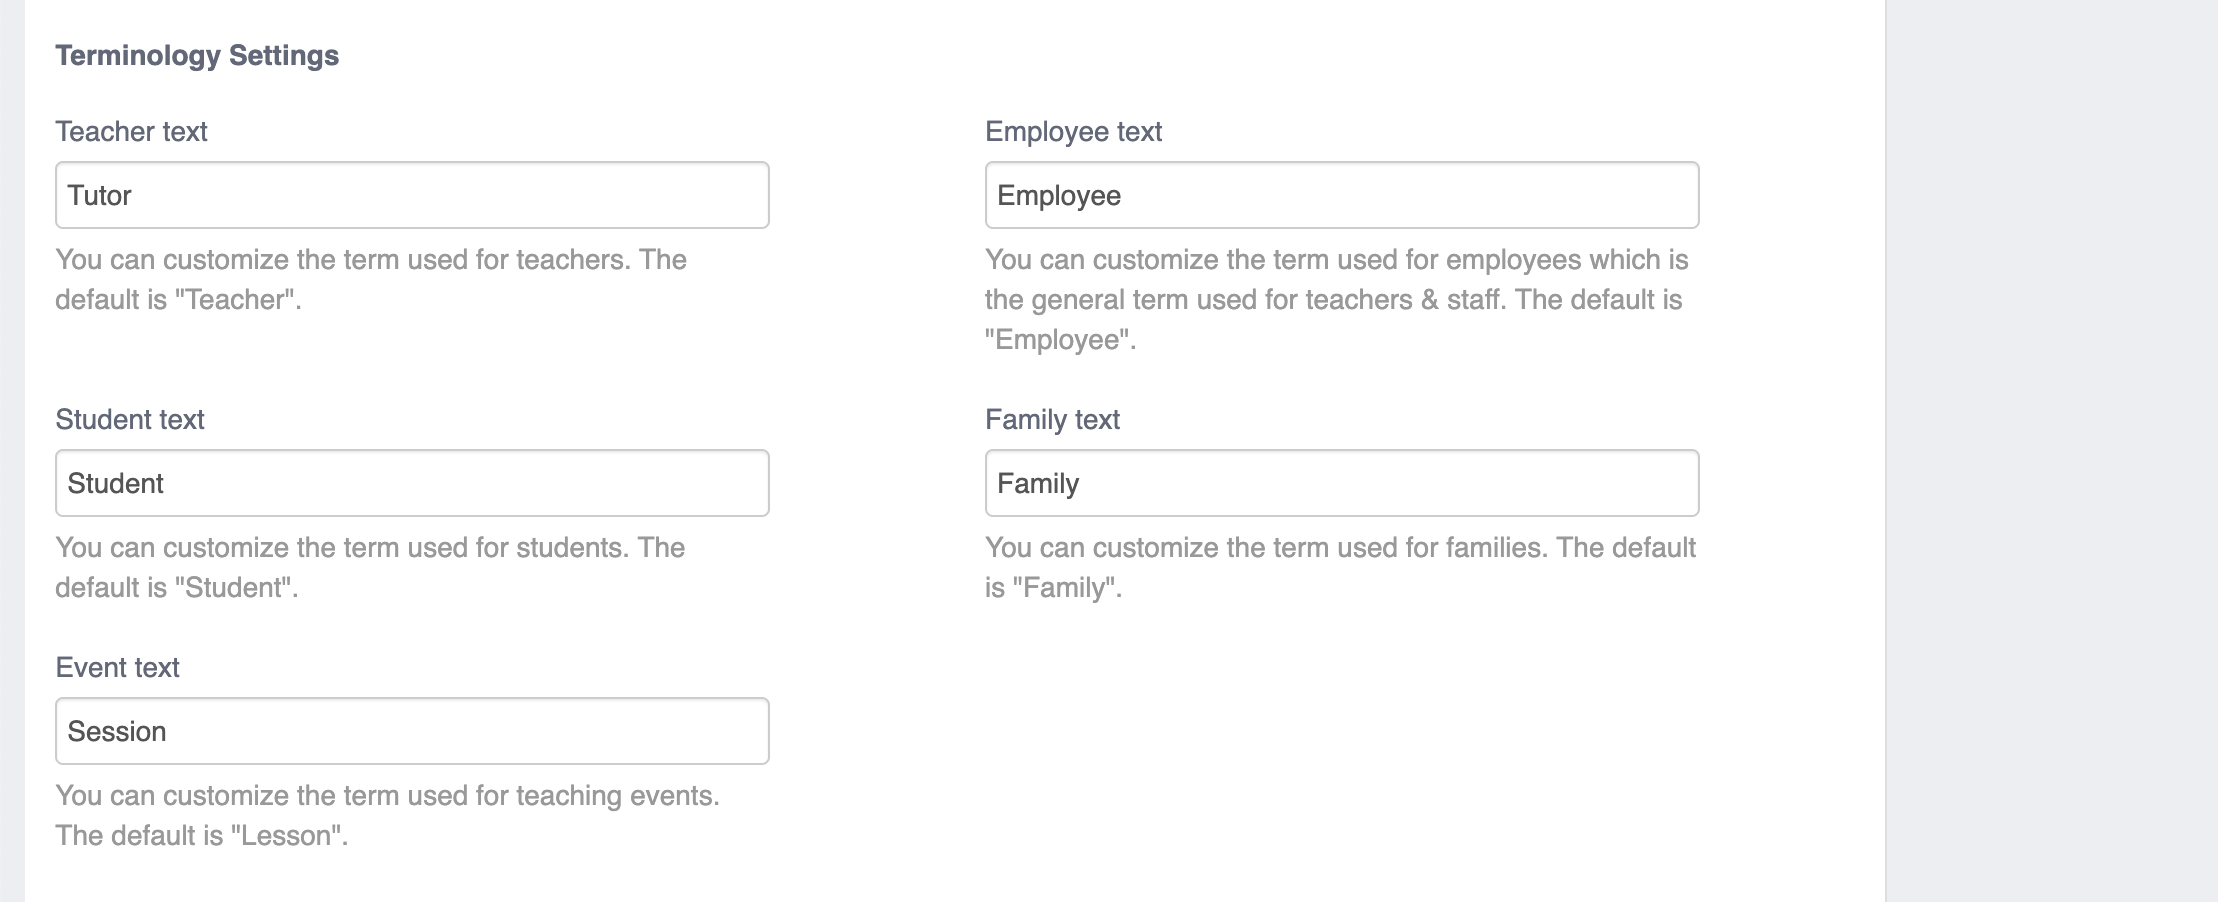Click the 'Employee text' label
The height and width of the screenshot is (902, 2218).
pos(1073,131)
